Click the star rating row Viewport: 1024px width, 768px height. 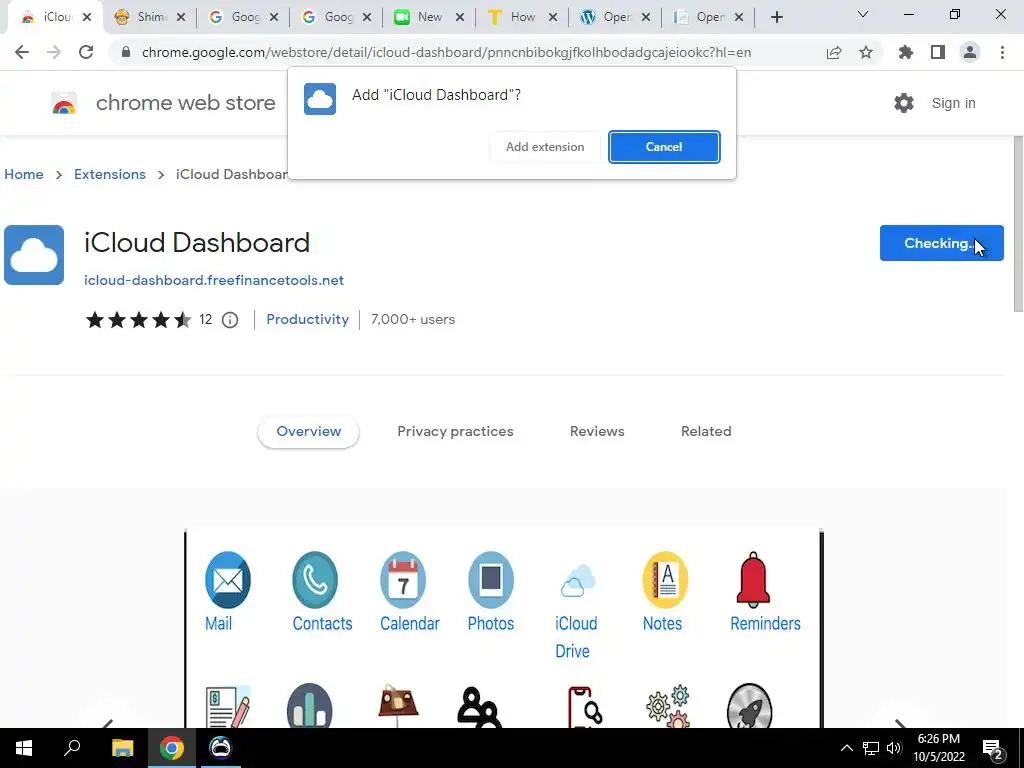pos(138,320)
